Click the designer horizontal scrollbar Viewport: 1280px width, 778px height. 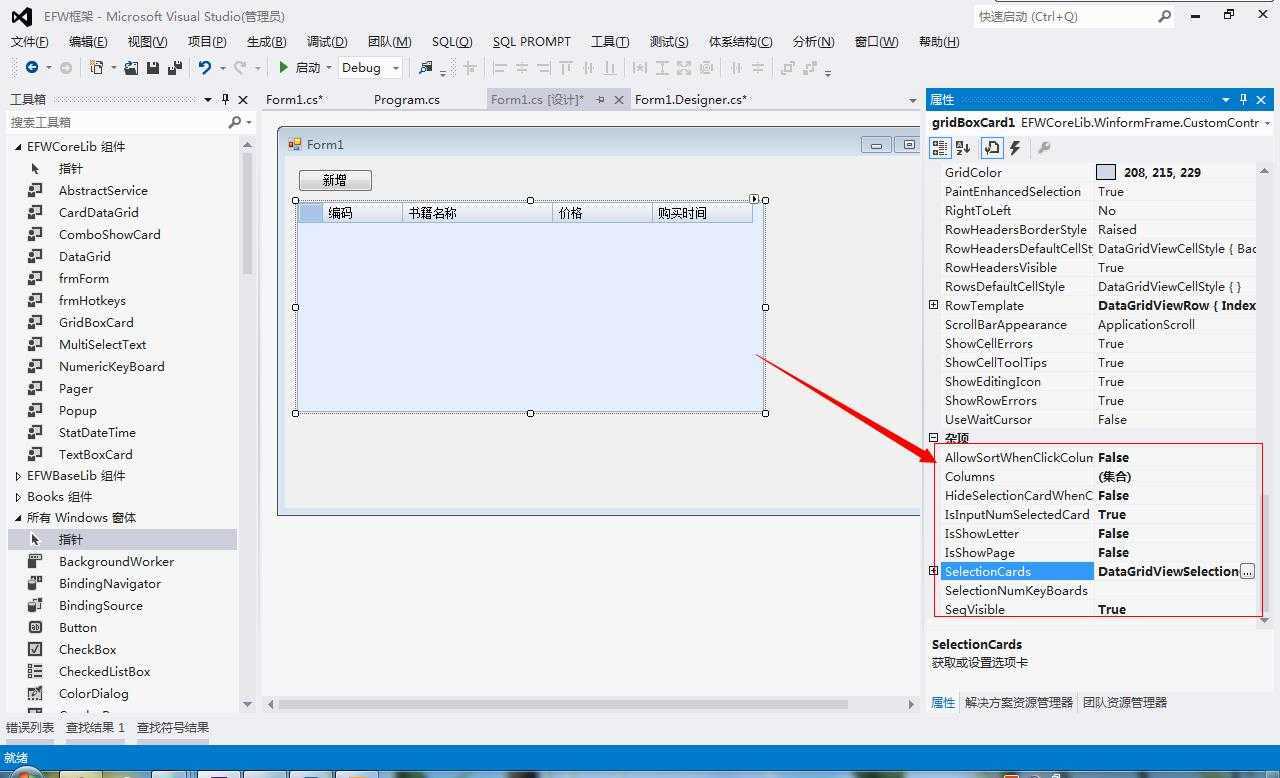click(563, 704)
